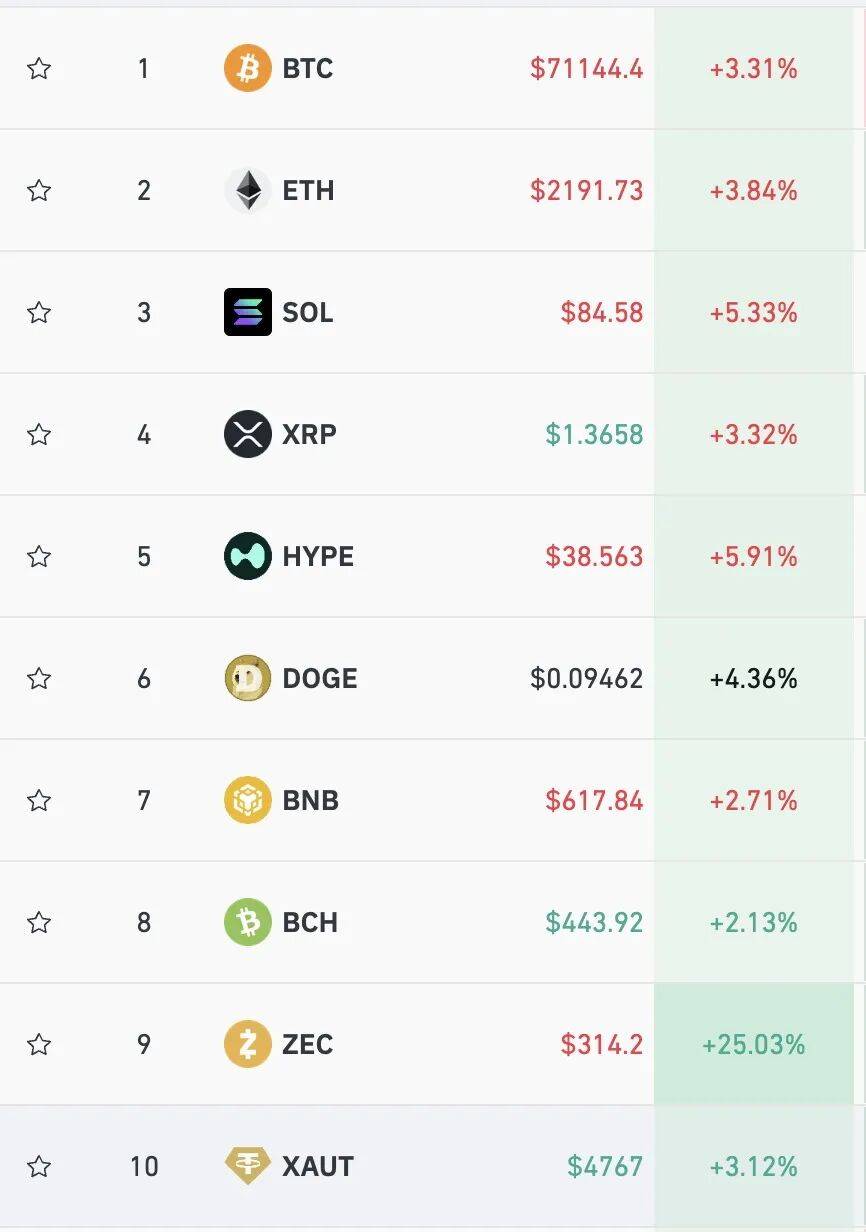
Task: Click the Ethereum ETH diamond icon
Action: point(247,191)
